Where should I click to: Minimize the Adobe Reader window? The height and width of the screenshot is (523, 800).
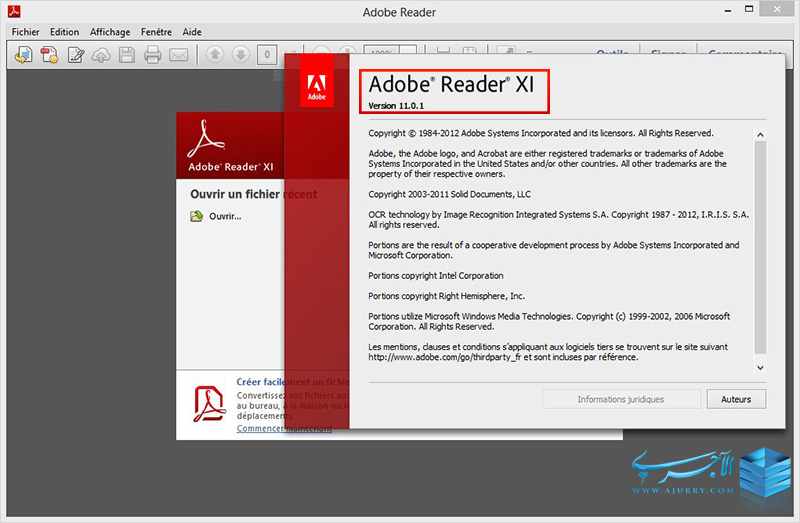(728, 10)
